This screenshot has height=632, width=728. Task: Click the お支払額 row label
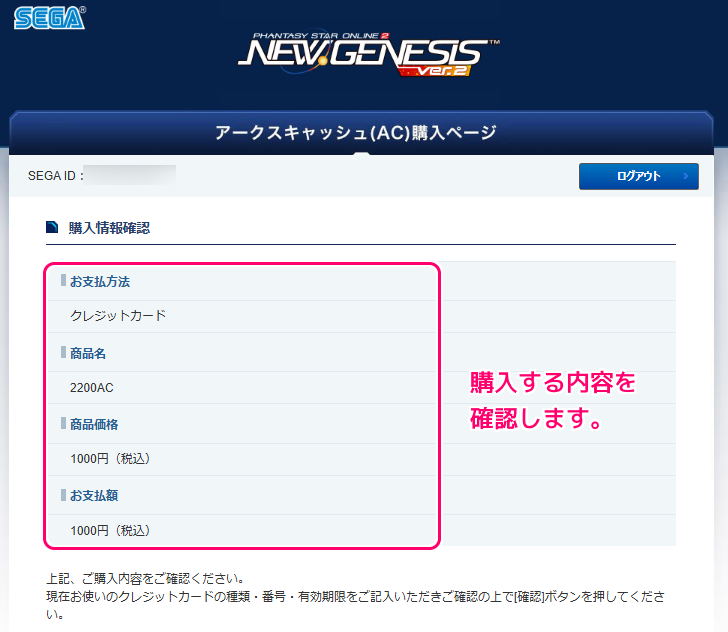click(94, 495)
